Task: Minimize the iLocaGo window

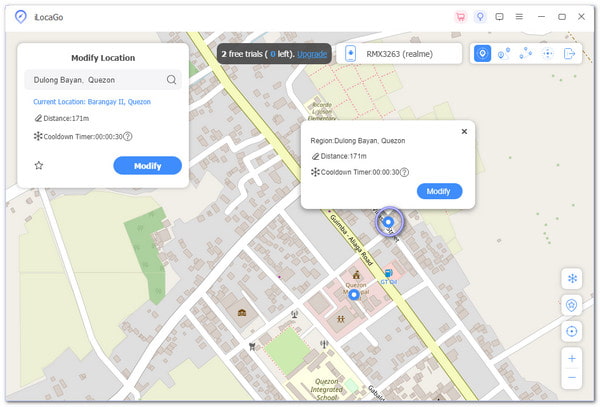Action: point(541,17)
